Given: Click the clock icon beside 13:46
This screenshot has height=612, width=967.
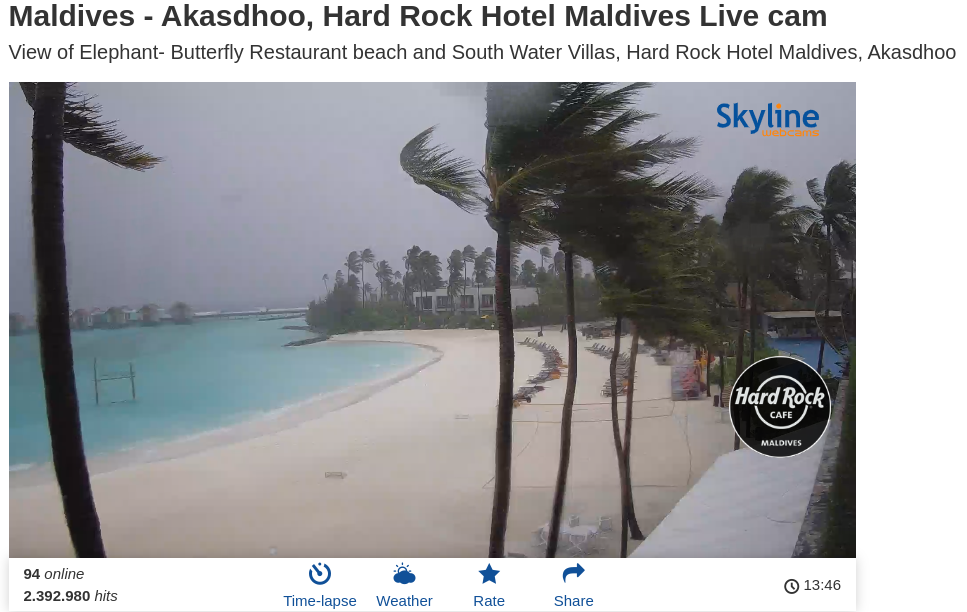Looking at the screenshot, I should click(x=791, y=586).
